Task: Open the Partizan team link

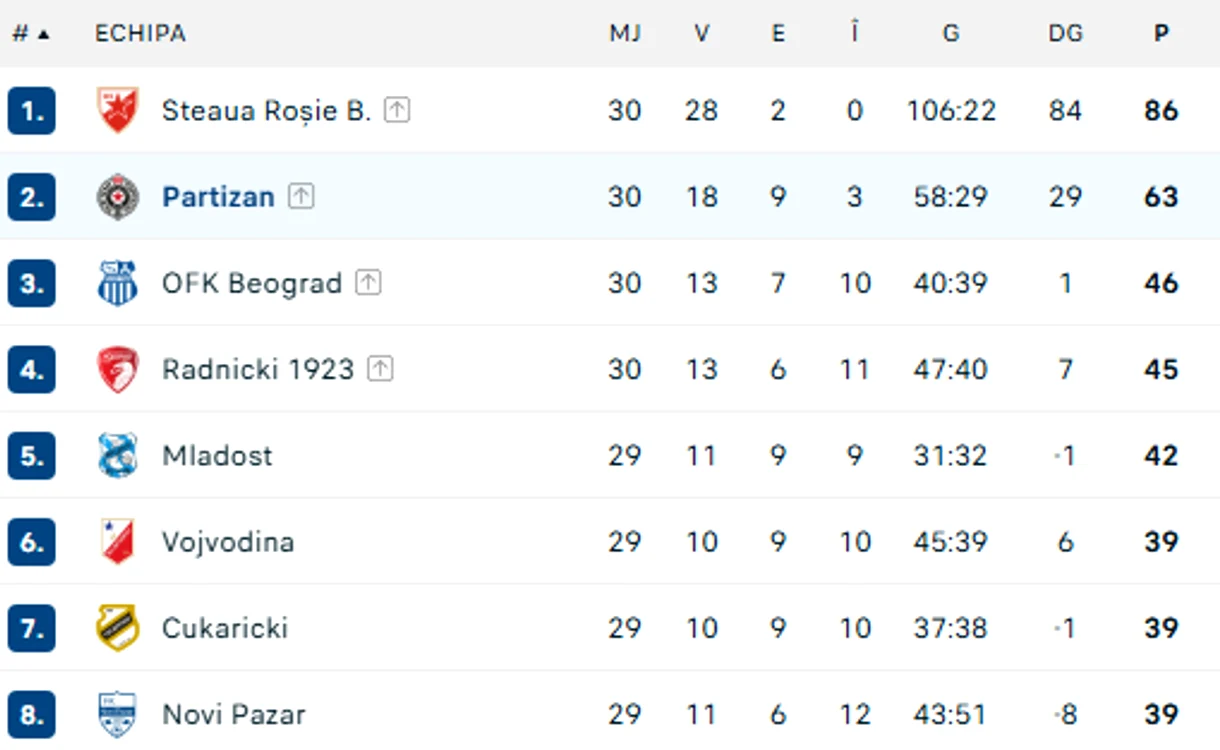Action: point(218,197)
